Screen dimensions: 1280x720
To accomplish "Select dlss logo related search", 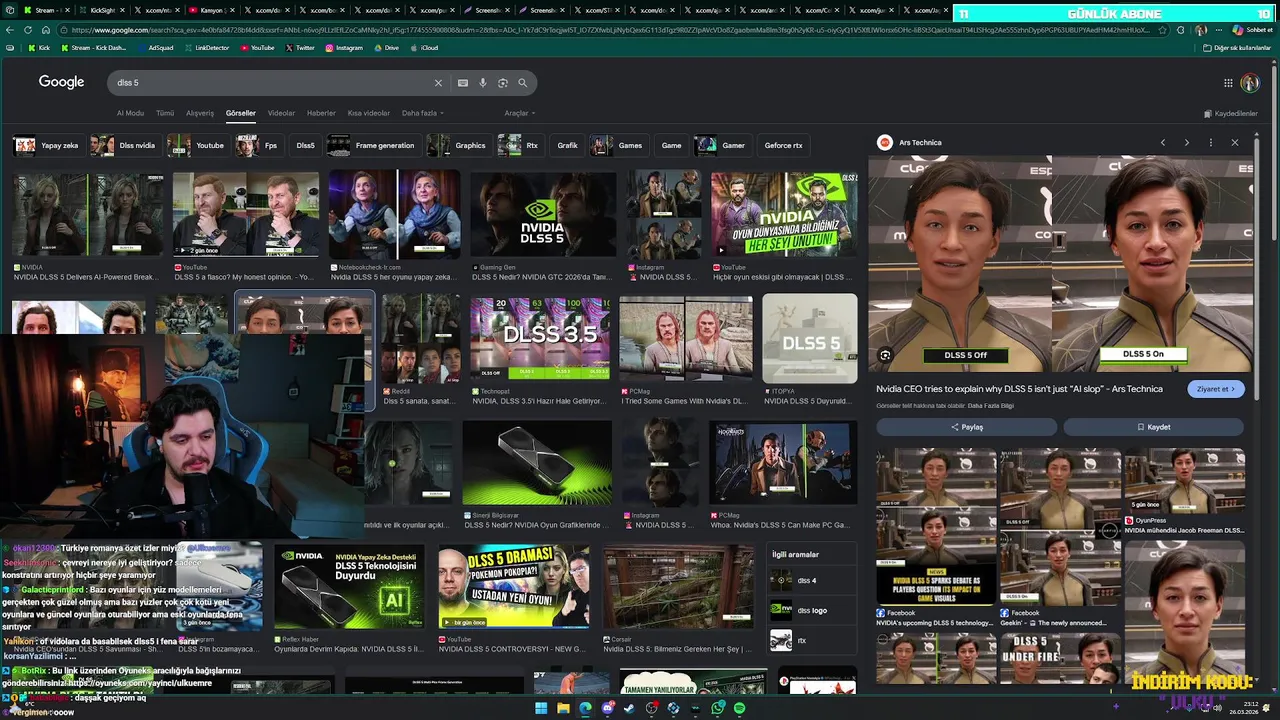I will 812,610.
